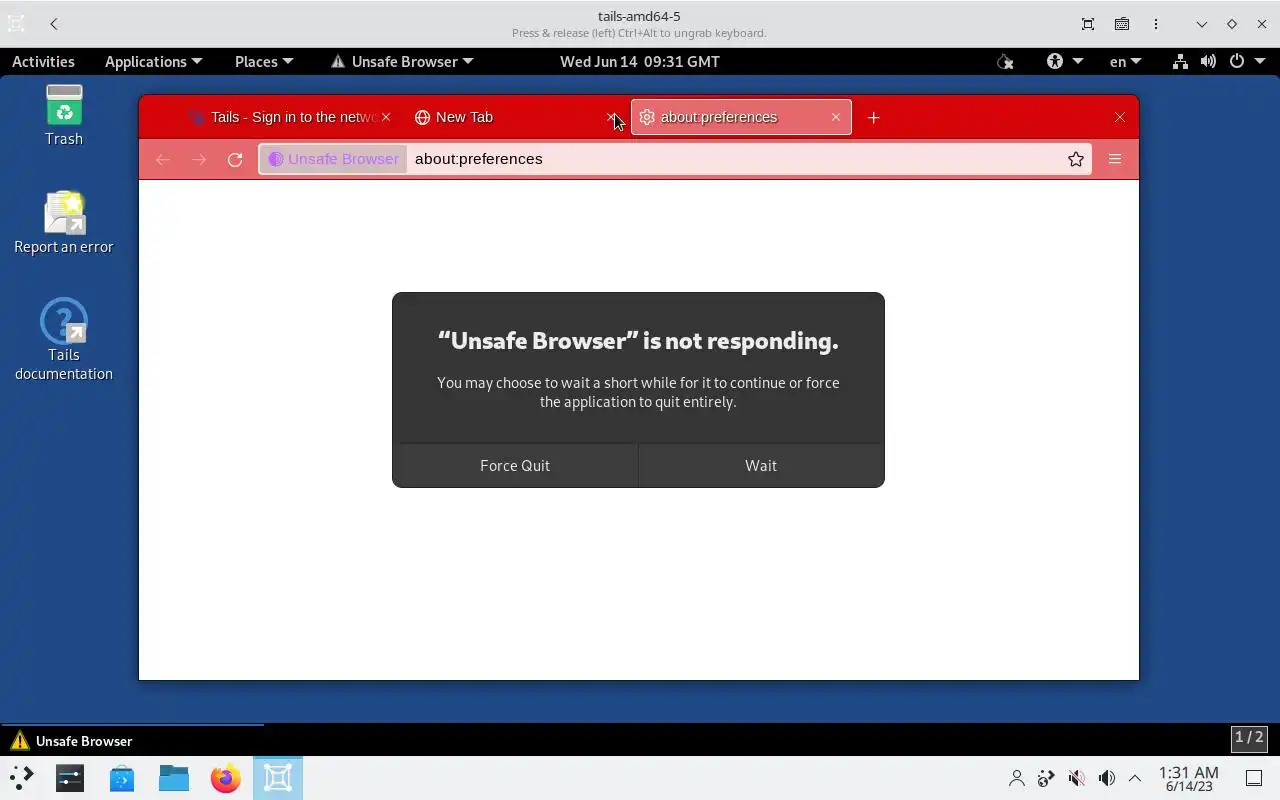Open the accessibility menu
1280x800 pixels.
coord(1065,61)
